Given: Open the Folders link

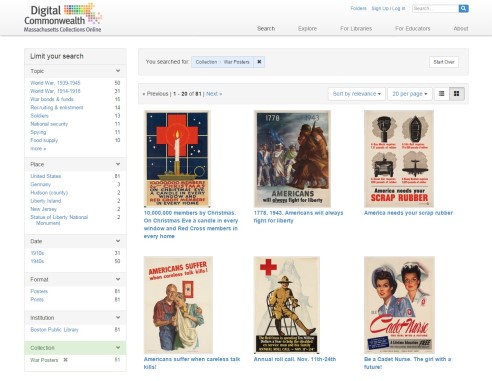Looking at the screenshot, I should pyautogui.click(x=358, y=8).
